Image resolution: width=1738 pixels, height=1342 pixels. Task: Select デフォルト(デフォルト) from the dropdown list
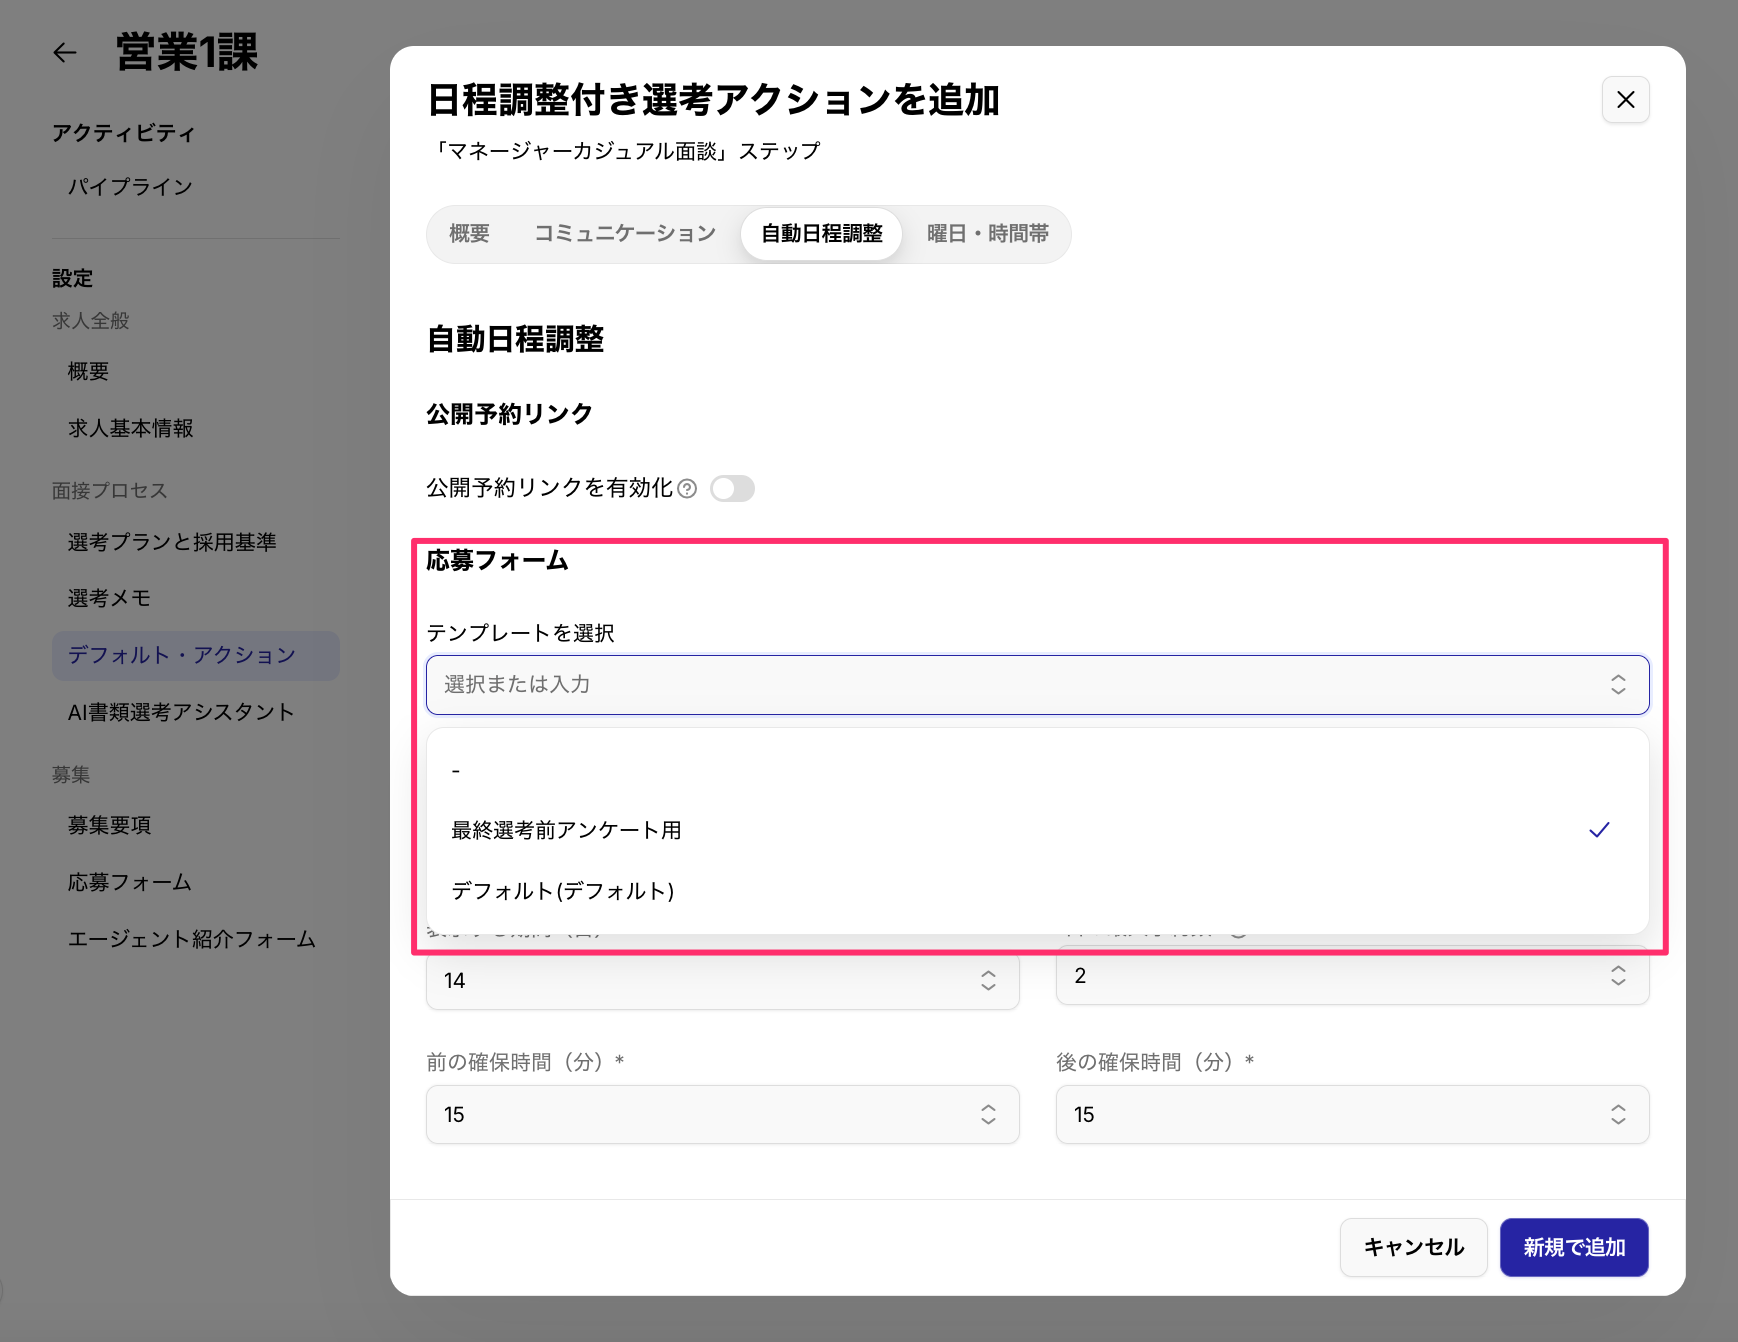point(563,891)
